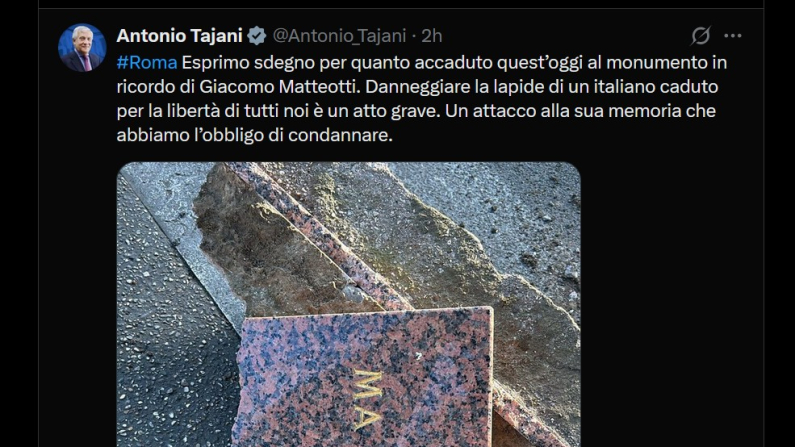Open the @Antonio_Tajani handle link
Screen dimensions: 795x447
pos(339,36)
